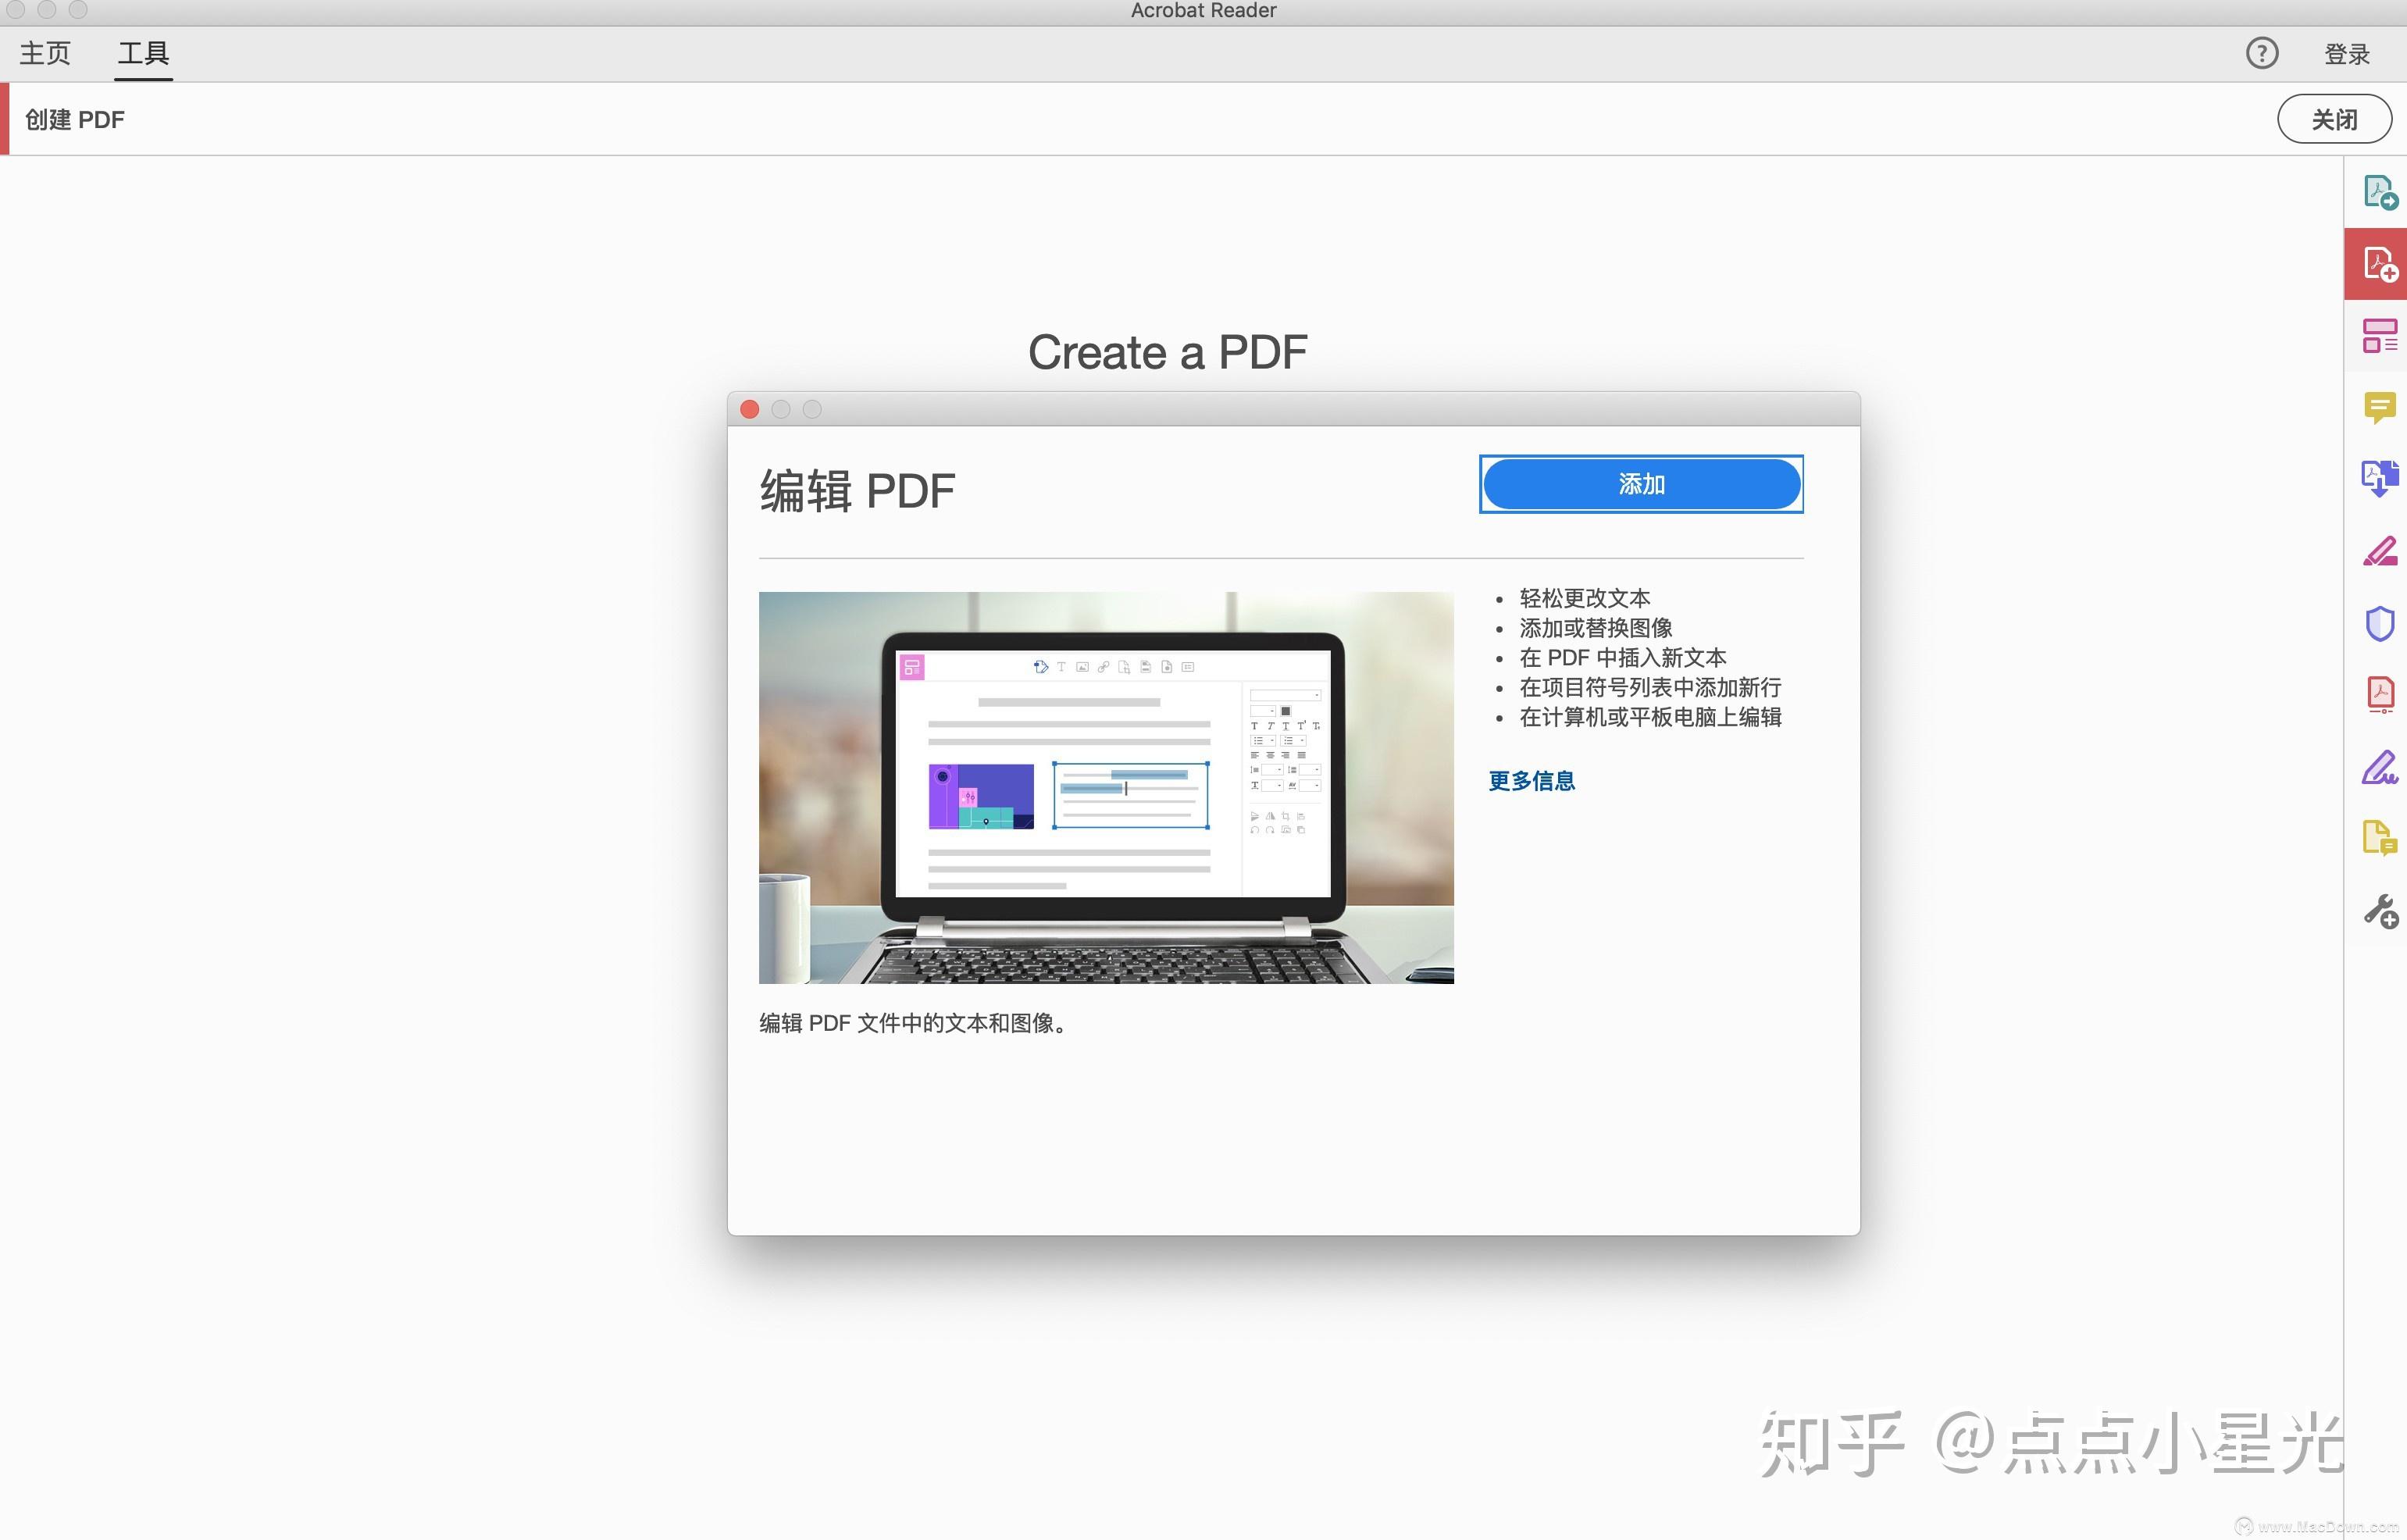Open more tools with the wrench icon

(x=2380, y=910)
